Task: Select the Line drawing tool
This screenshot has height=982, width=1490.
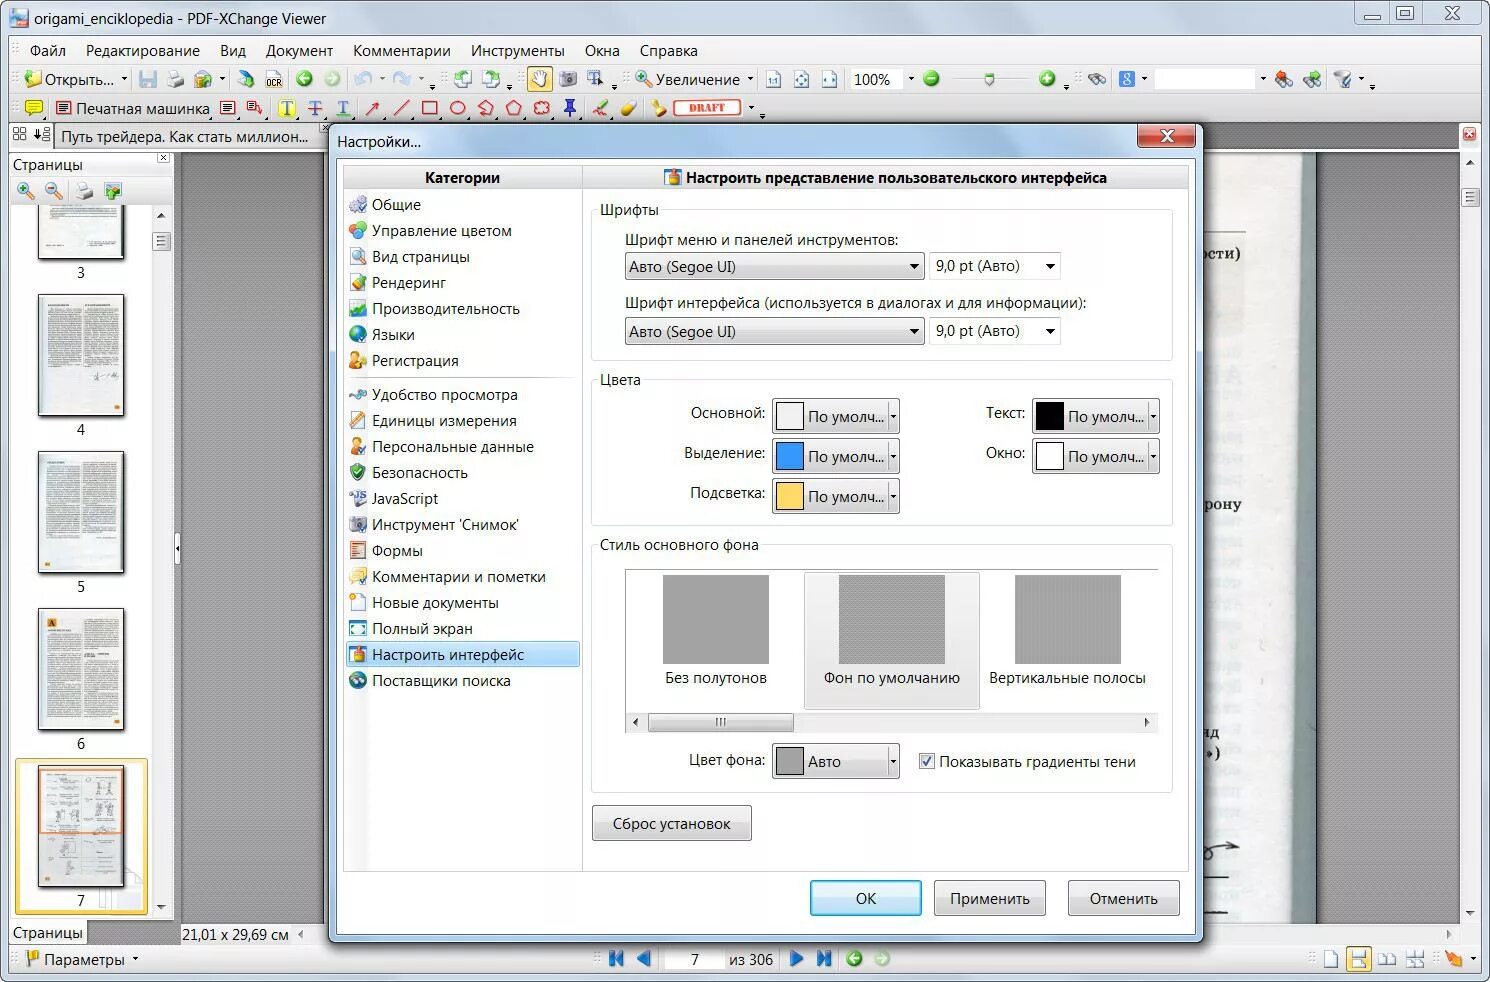Action: 401,108
